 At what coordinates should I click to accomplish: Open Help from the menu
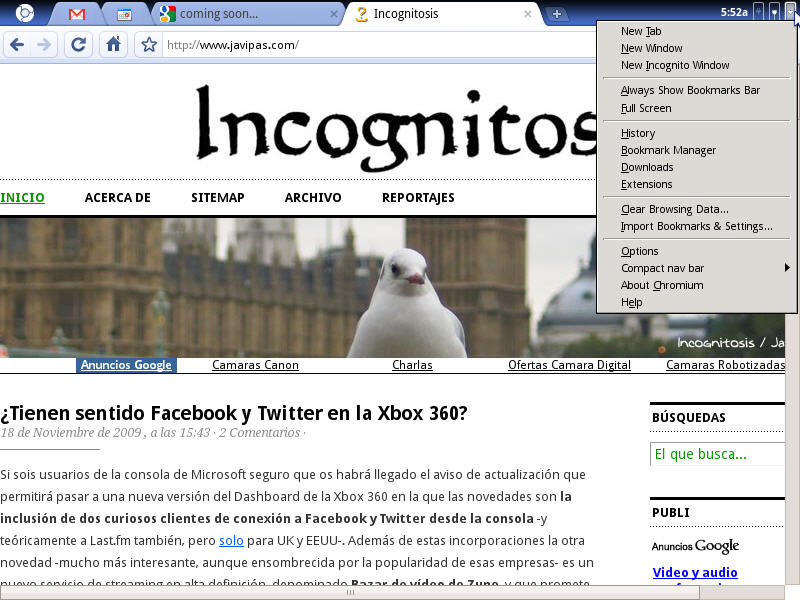tap(696, 302)
